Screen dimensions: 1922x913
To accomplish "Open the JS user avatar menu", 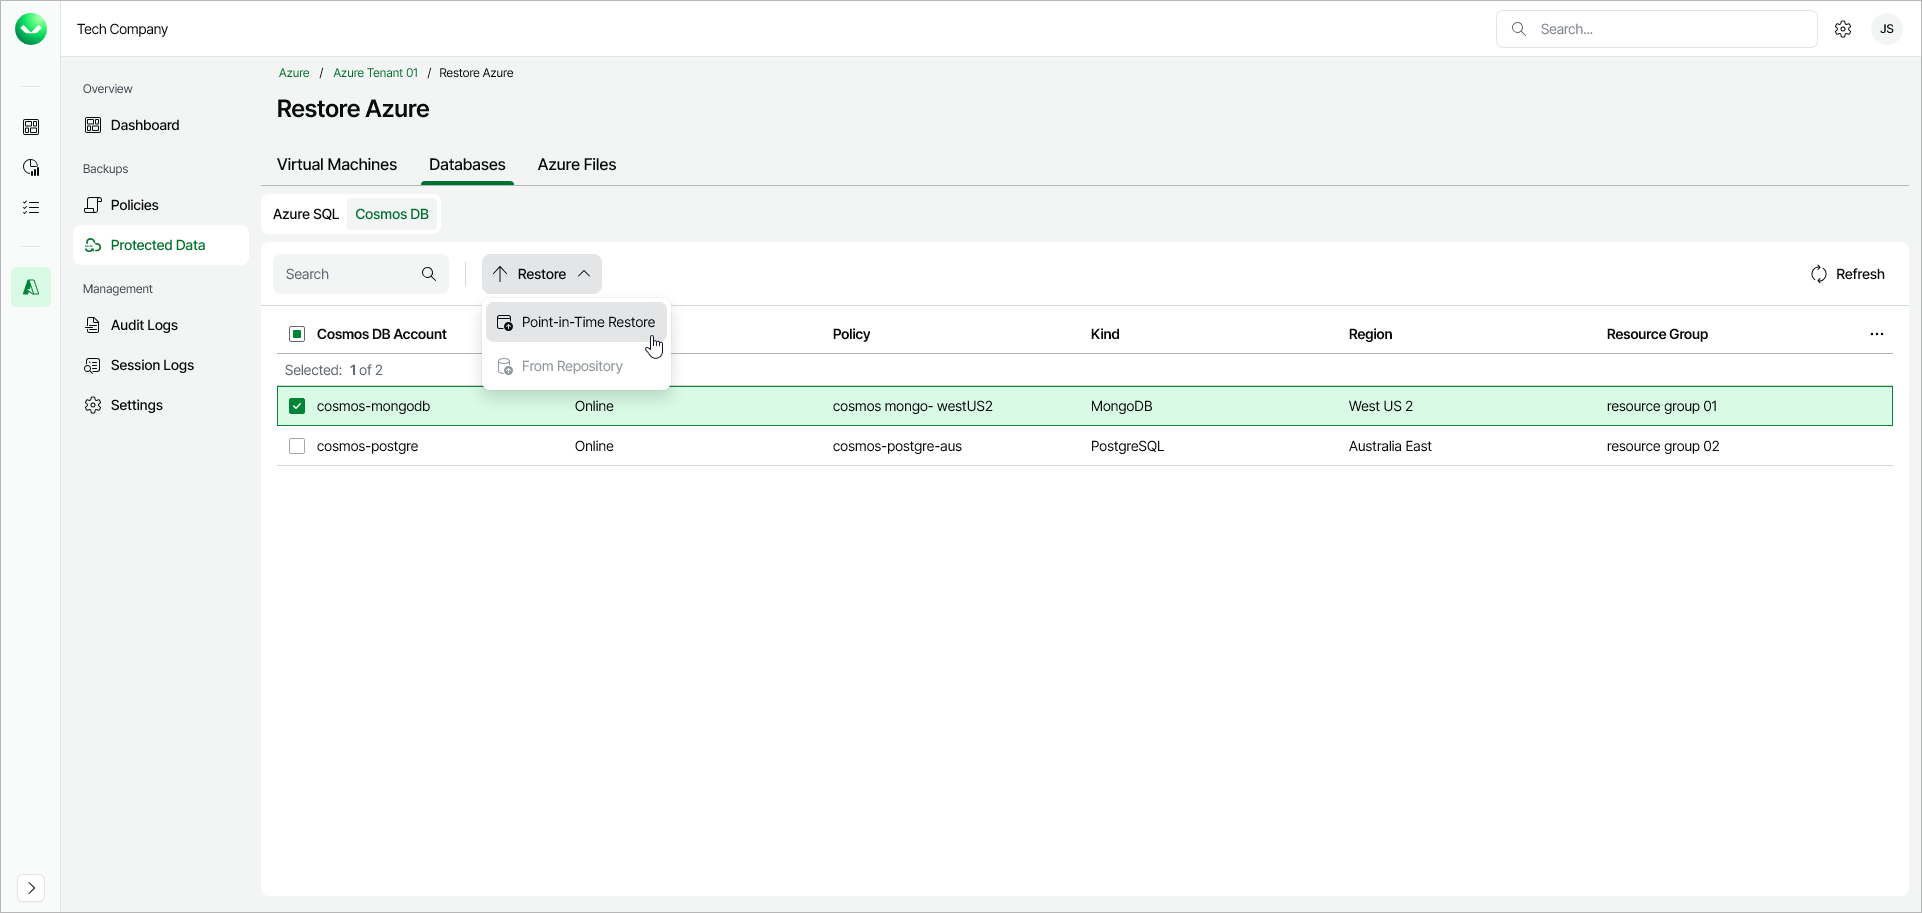I will (x=1887, y=29).
